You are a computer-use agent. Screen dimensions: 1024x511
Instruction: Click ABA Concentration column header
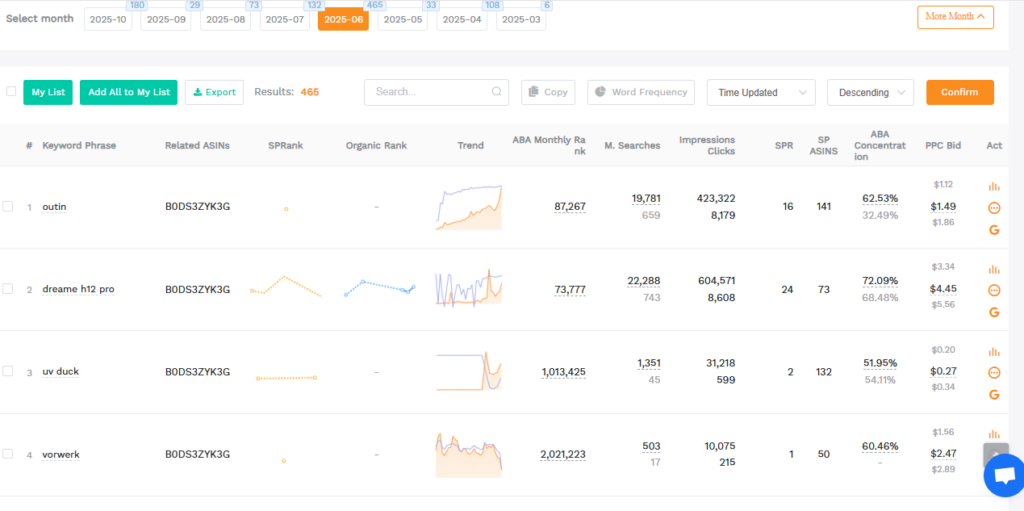click(x=880, y=145)
